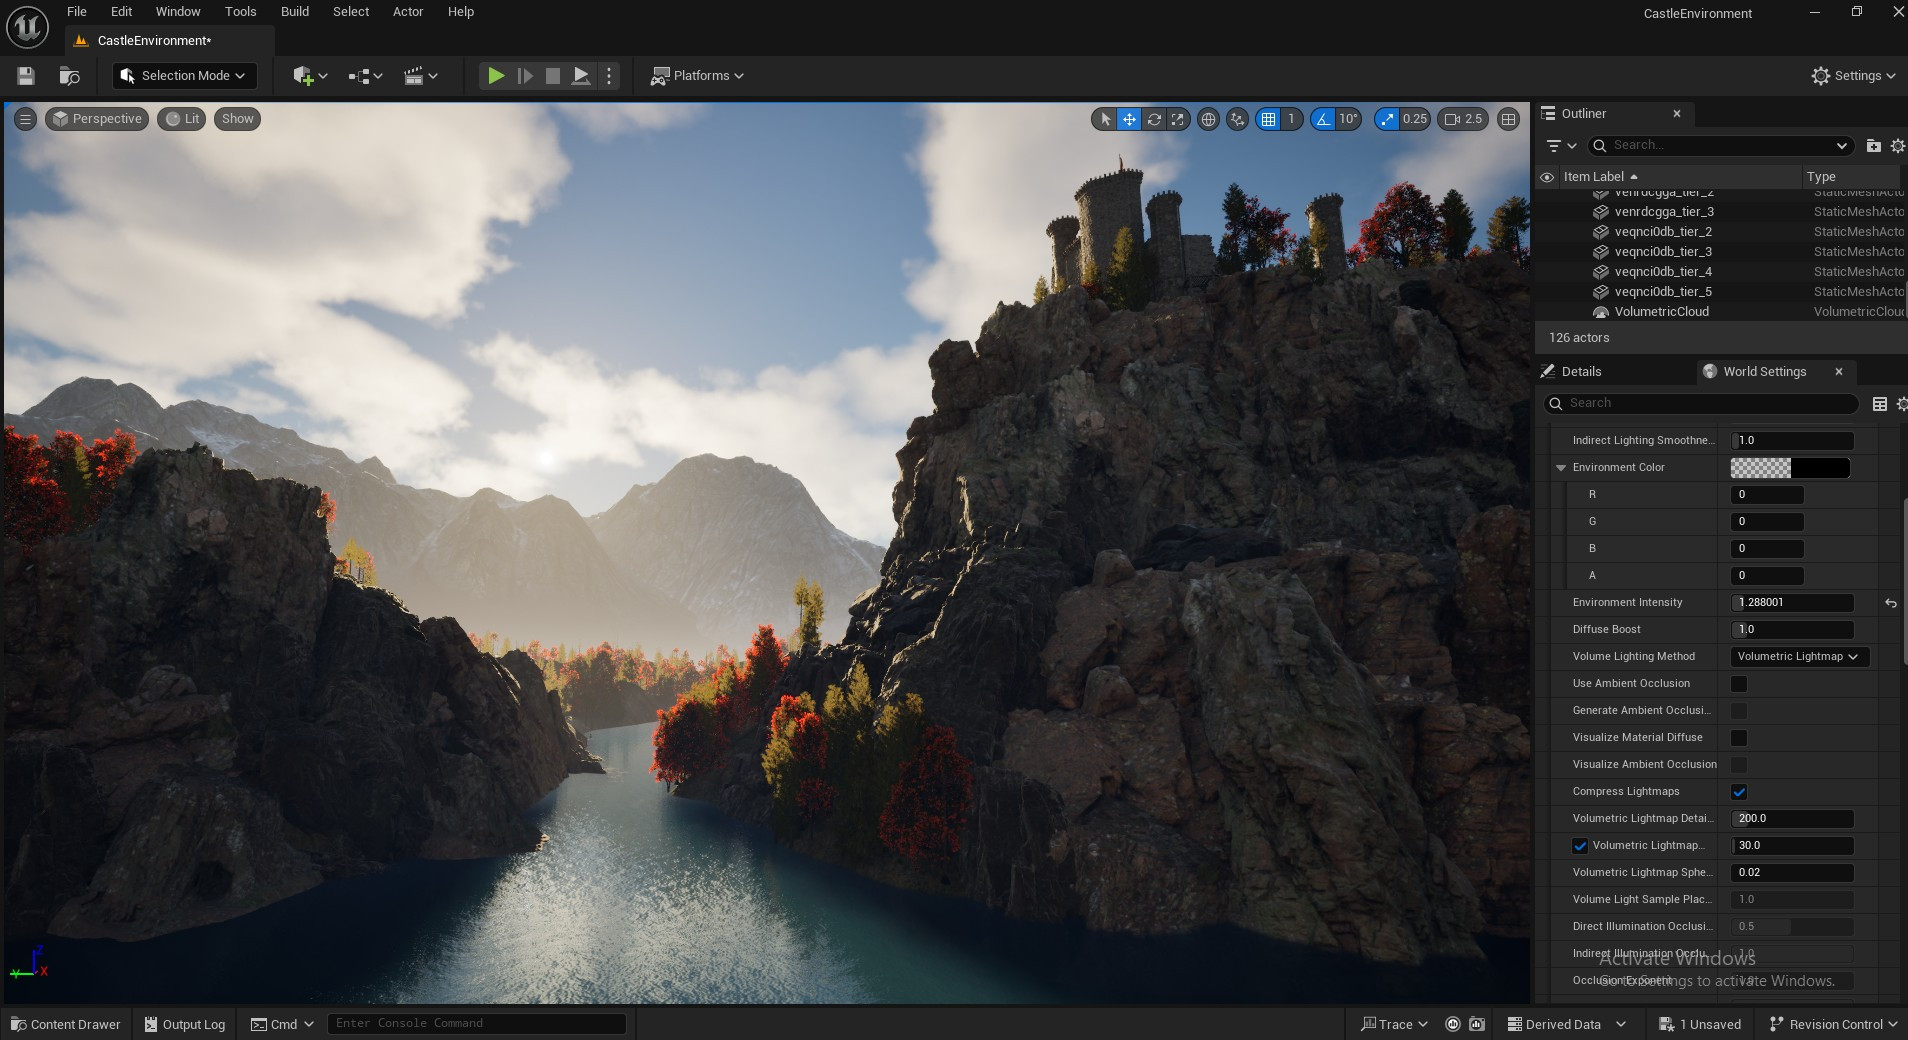Open the Derived Data dropdown
Viewport: 1908px width, 1040px height.
tap(1566, 1024)
